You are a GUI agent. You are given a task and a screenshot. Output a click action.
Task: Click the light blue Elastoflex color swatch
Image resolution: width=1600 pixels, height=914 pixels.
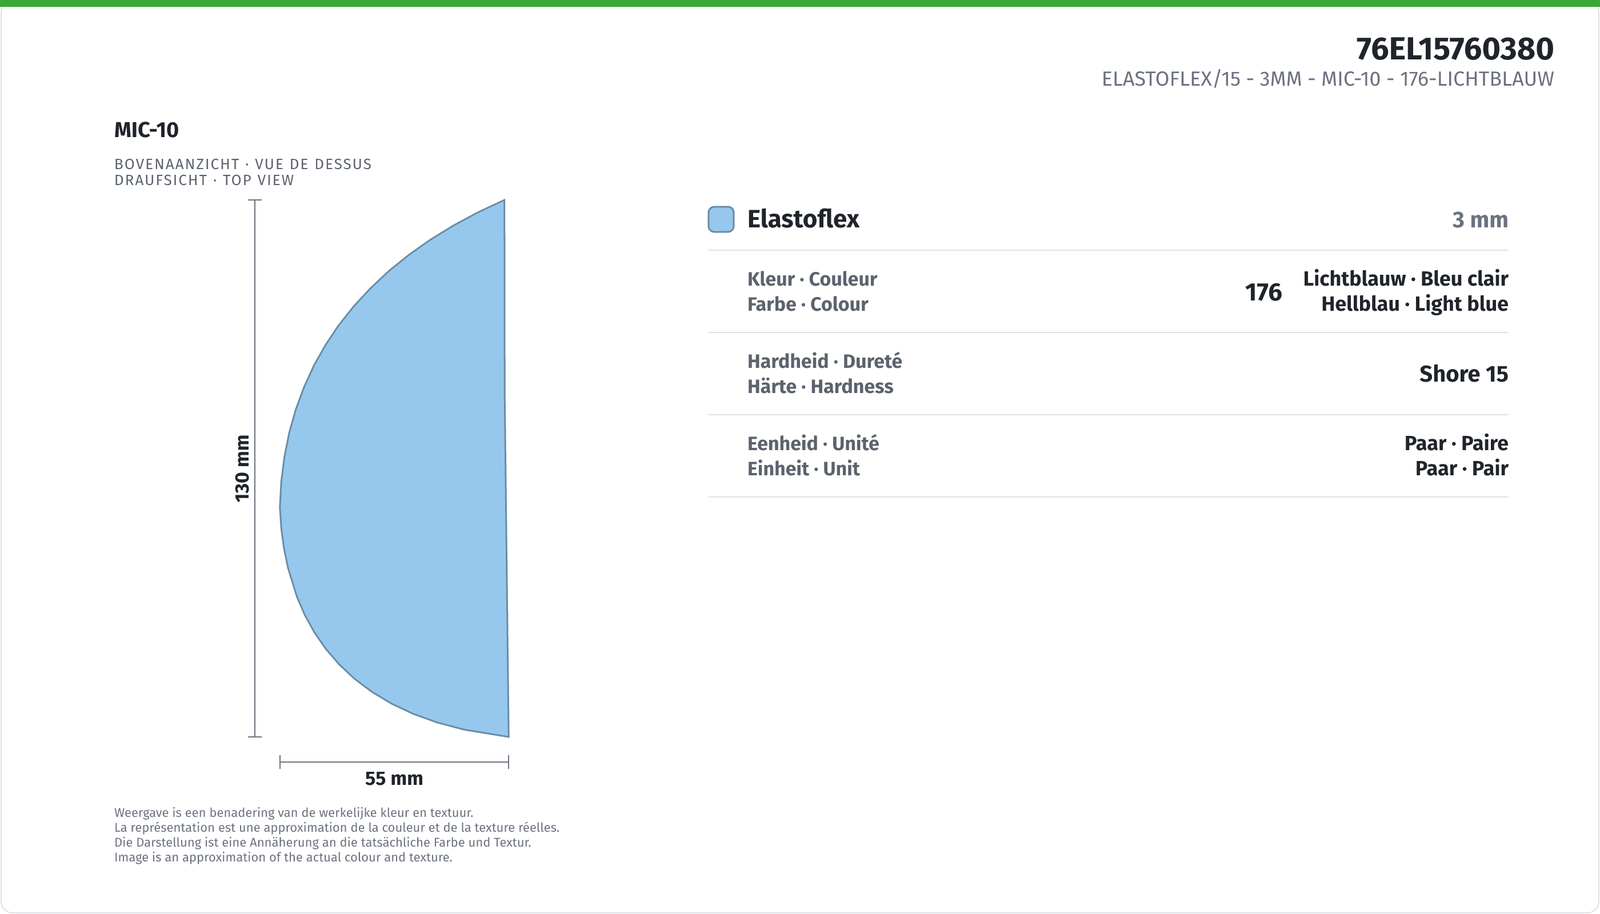pyautogui.click(x=721, y=219)
